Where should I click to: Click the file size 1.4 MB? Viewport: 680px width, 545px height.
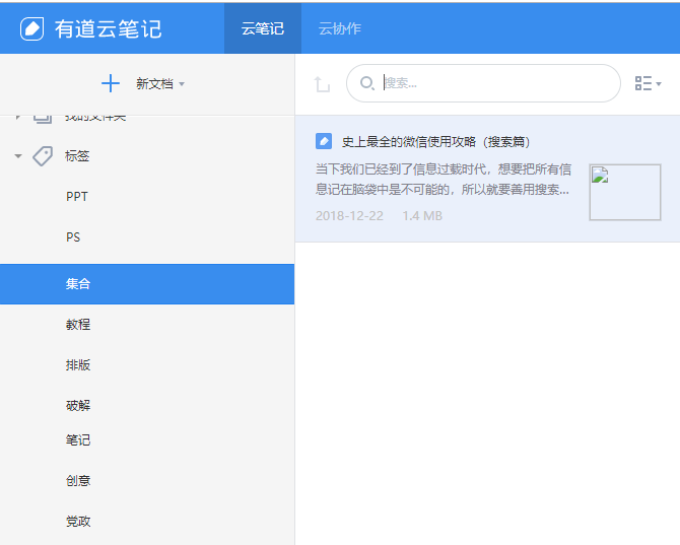click(x=422, y=216)
